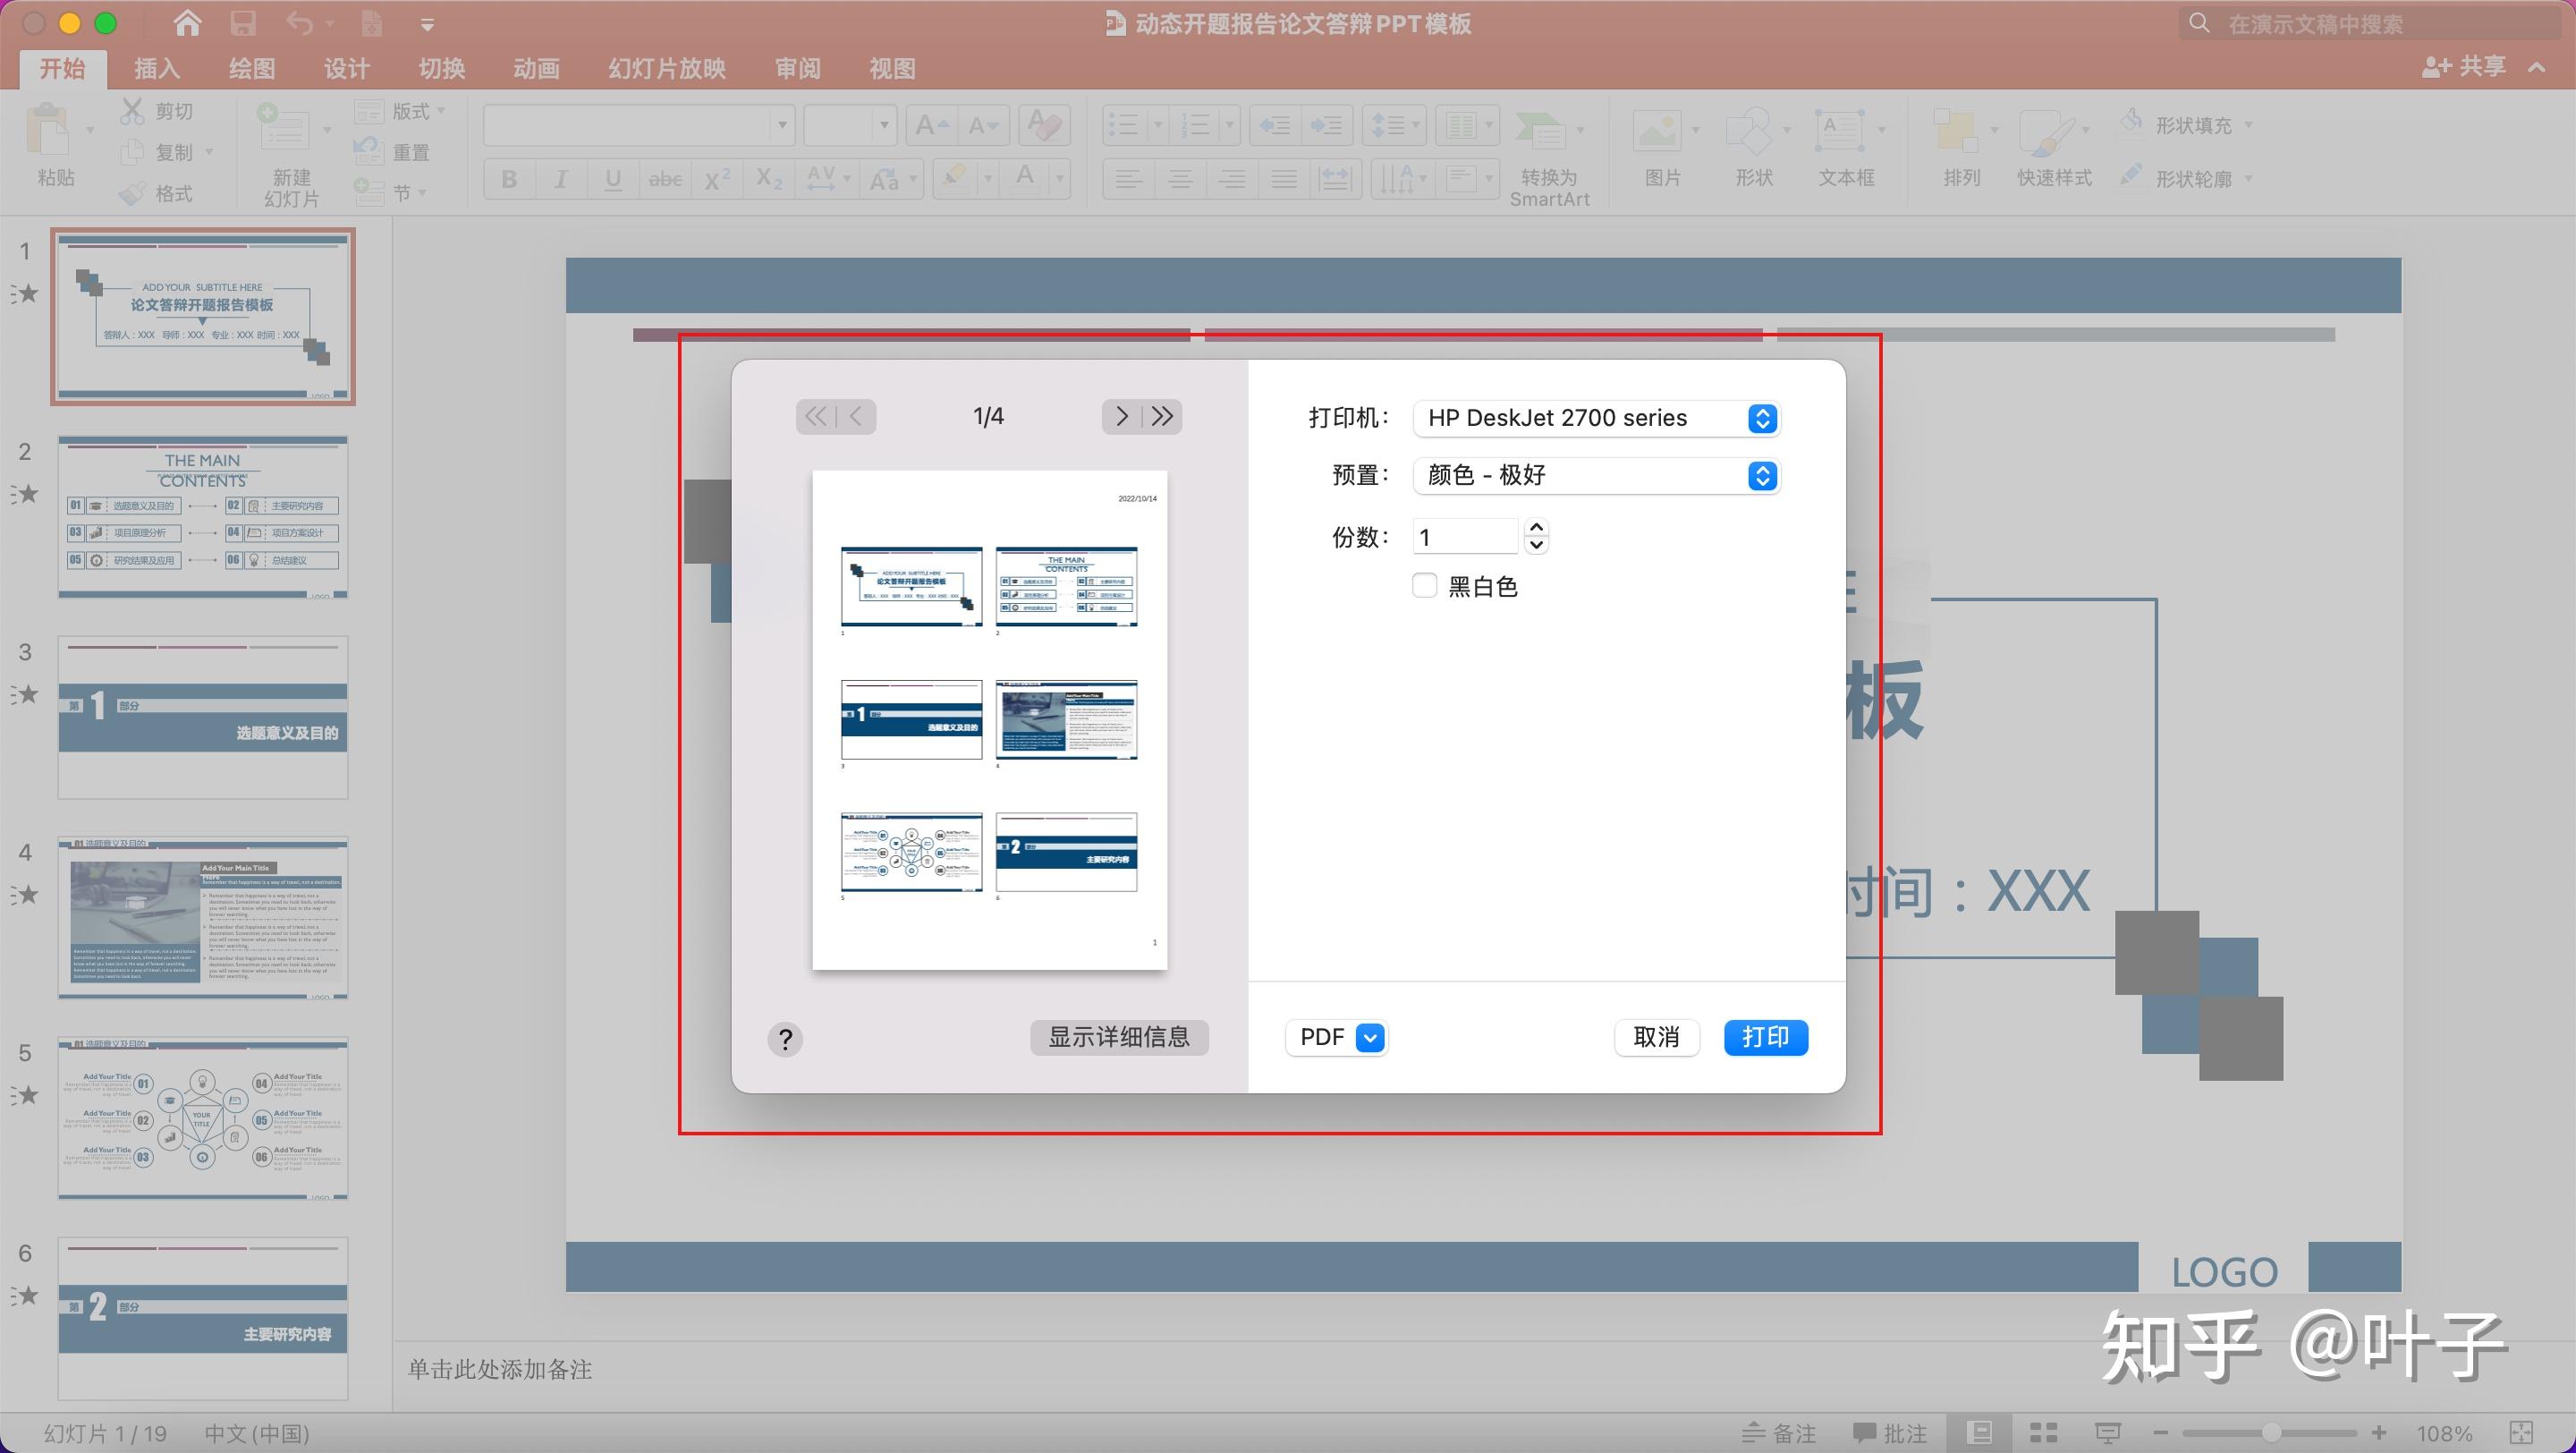Click the help question mark button

tap(785, 1040)
